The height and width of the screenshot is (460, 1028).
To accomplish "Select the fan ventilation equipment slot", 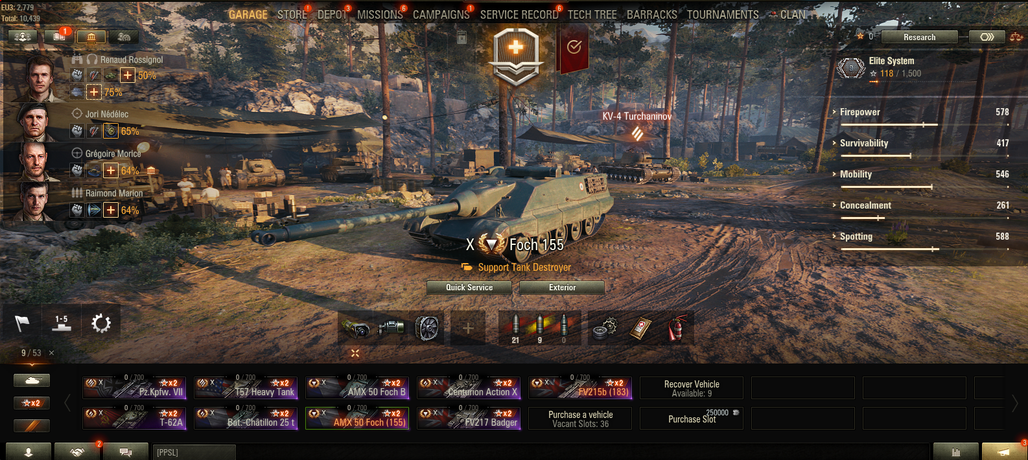I will [x=427, y=328].
